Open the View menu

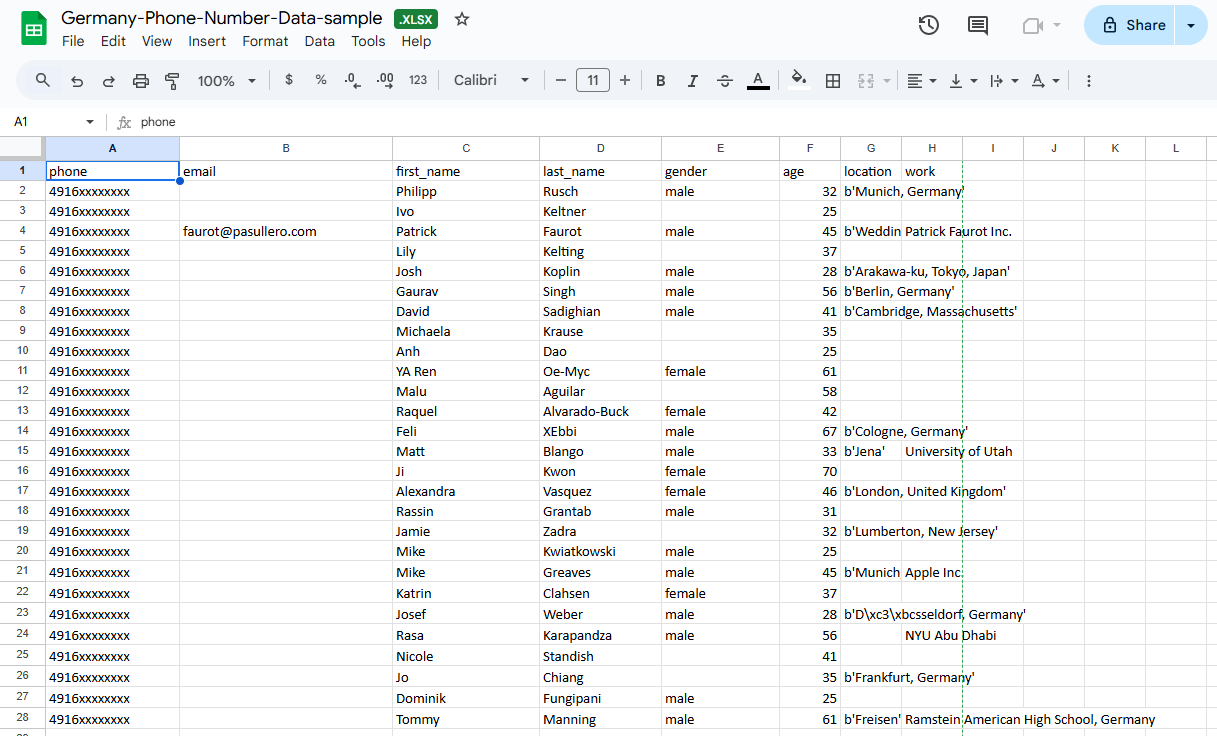pyautogui.click(x=157, y=41)
